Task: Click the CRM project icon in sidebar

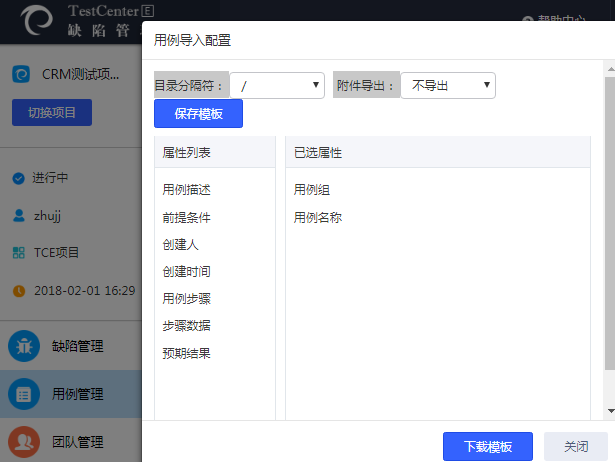Action: click(20, 74)
